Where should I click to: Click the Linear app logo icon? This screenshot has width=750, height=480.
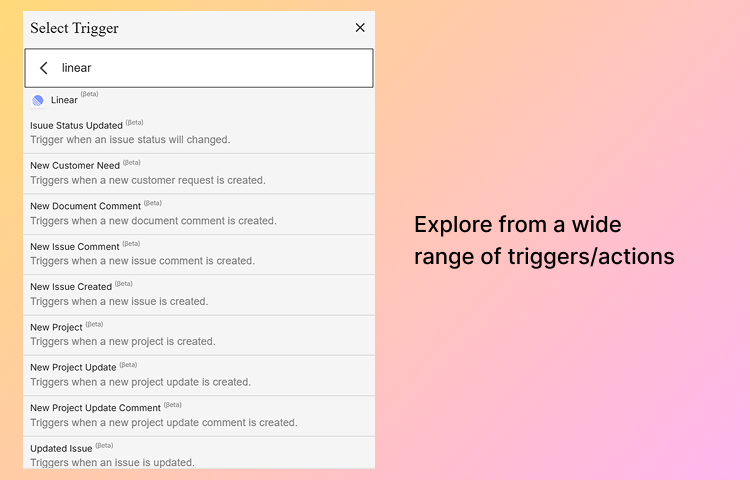click(38, 100)
